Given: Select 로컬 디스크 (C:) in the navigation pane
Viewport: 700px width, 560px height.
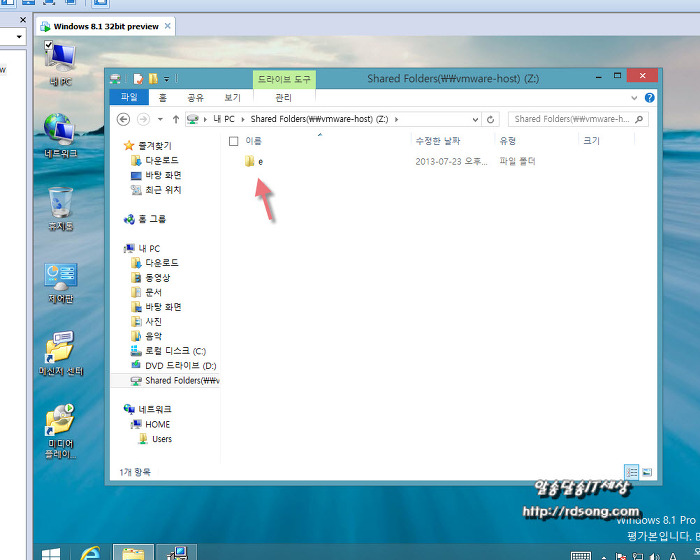Looking at the screenshot, I should point(175,351).
